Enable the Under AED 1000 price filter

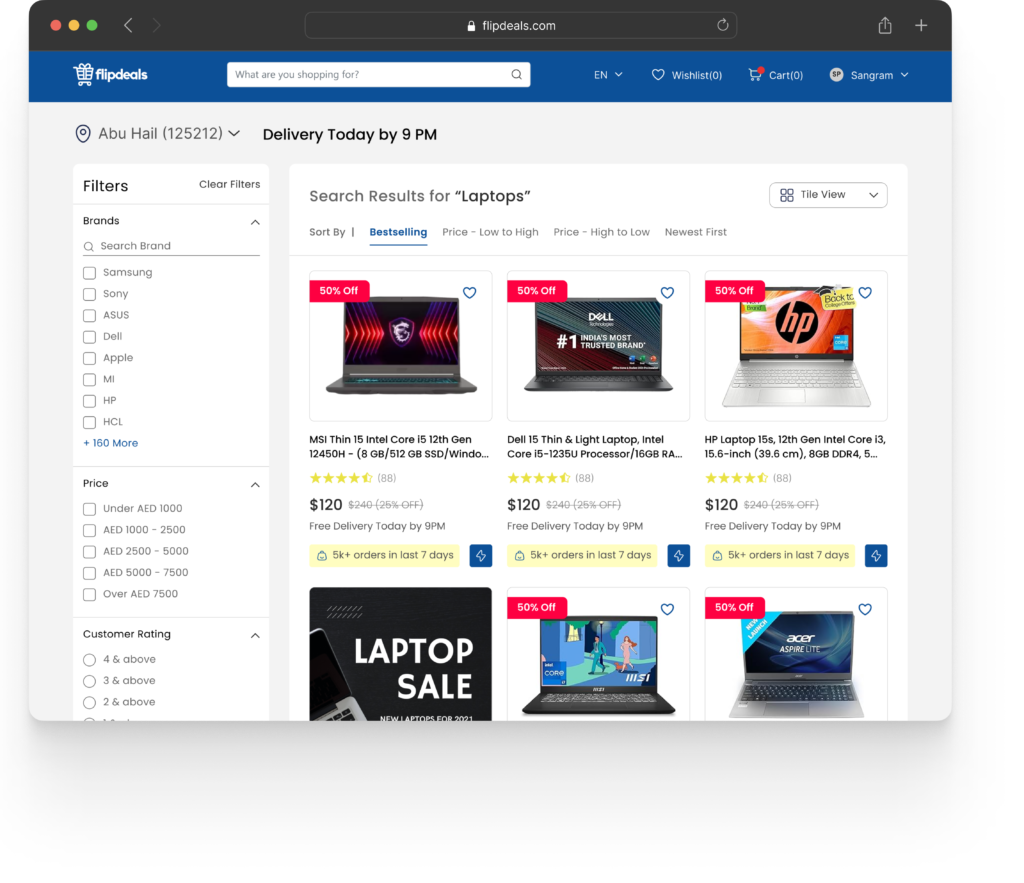click(x=89, y=509)
